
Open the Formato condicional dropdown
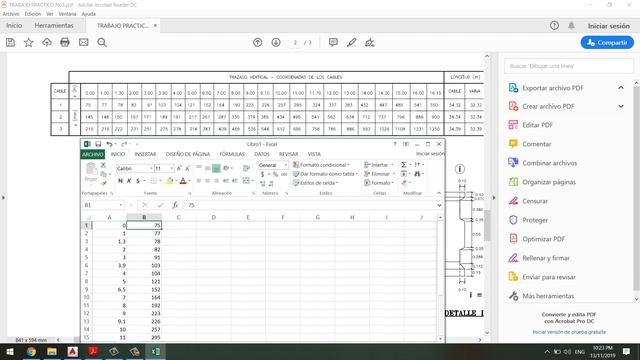coord(322,165)
